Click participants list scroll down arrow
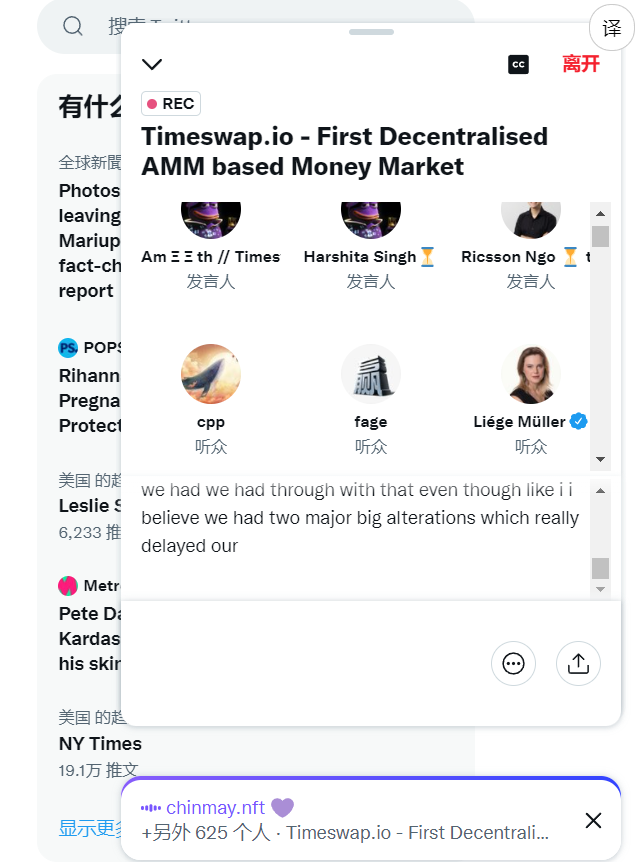This screenshot has width=635, height=862. pos(600,459)
